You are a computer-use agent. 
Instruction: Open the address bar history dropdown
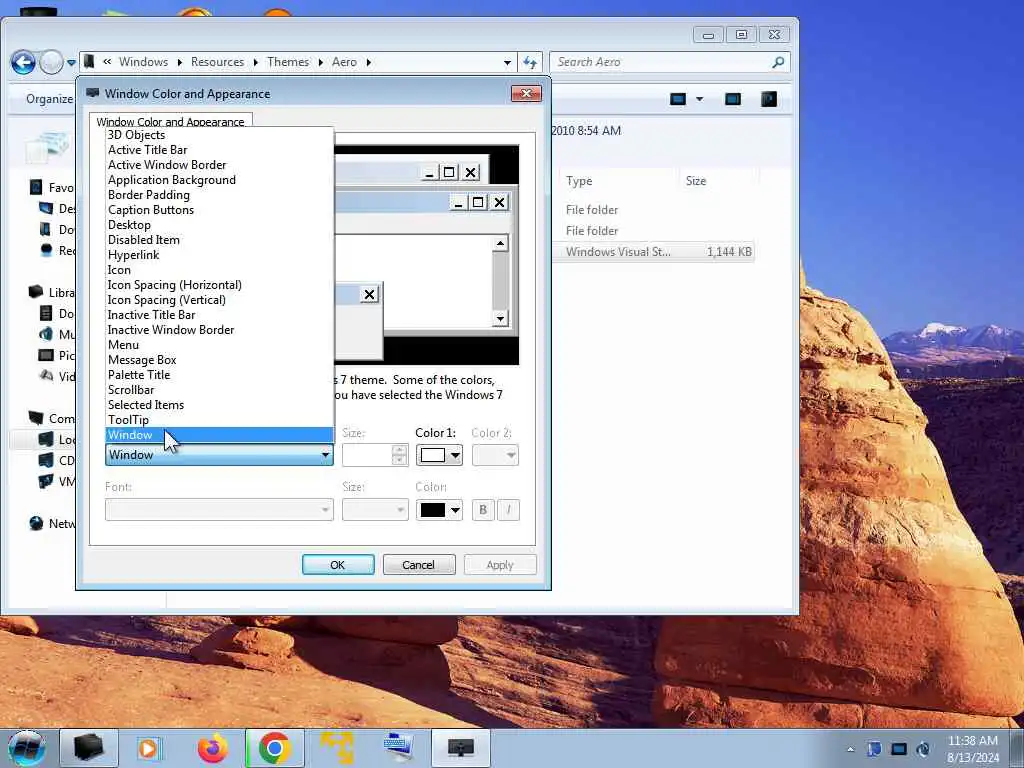tap(507, 63)
